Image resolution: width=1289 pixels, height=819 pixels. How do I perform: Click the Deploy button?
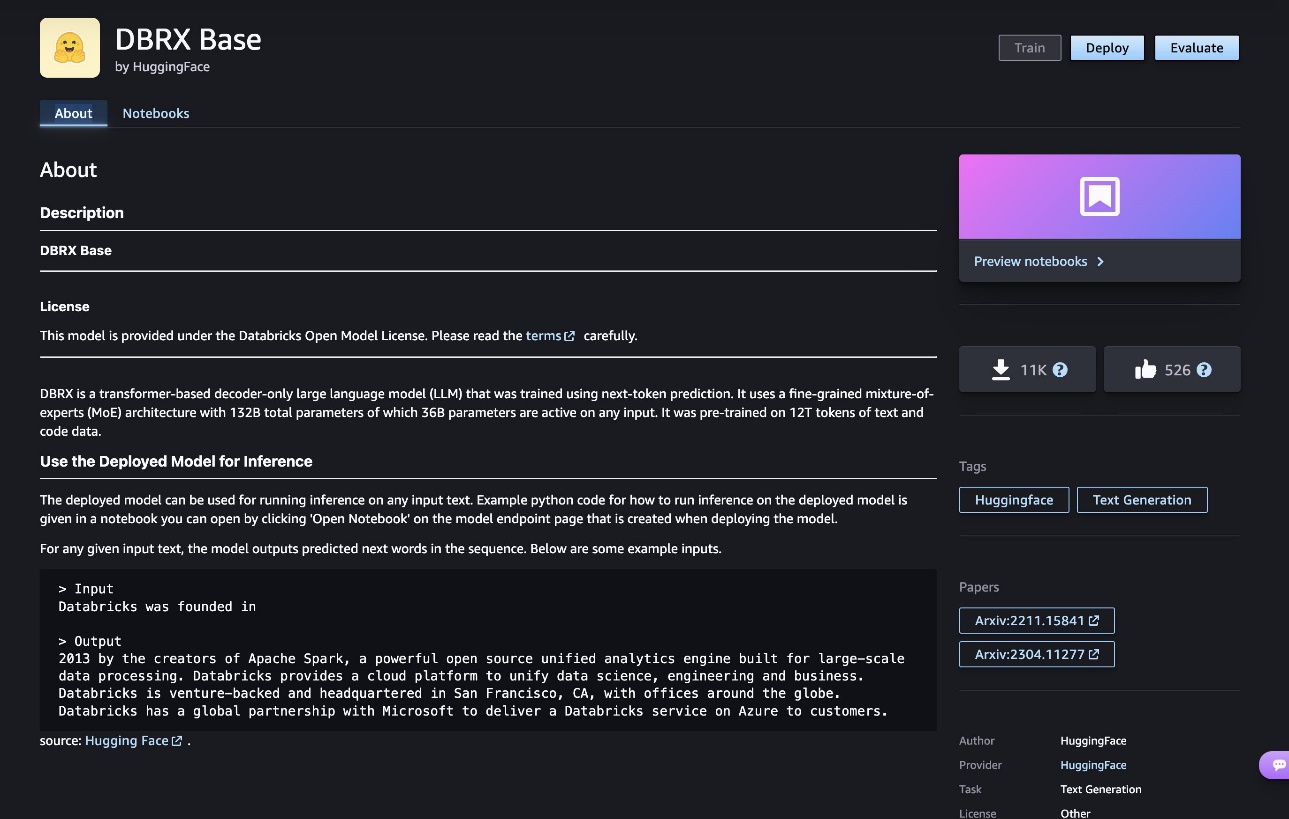pyautogui.click(x=1107, y=48)
